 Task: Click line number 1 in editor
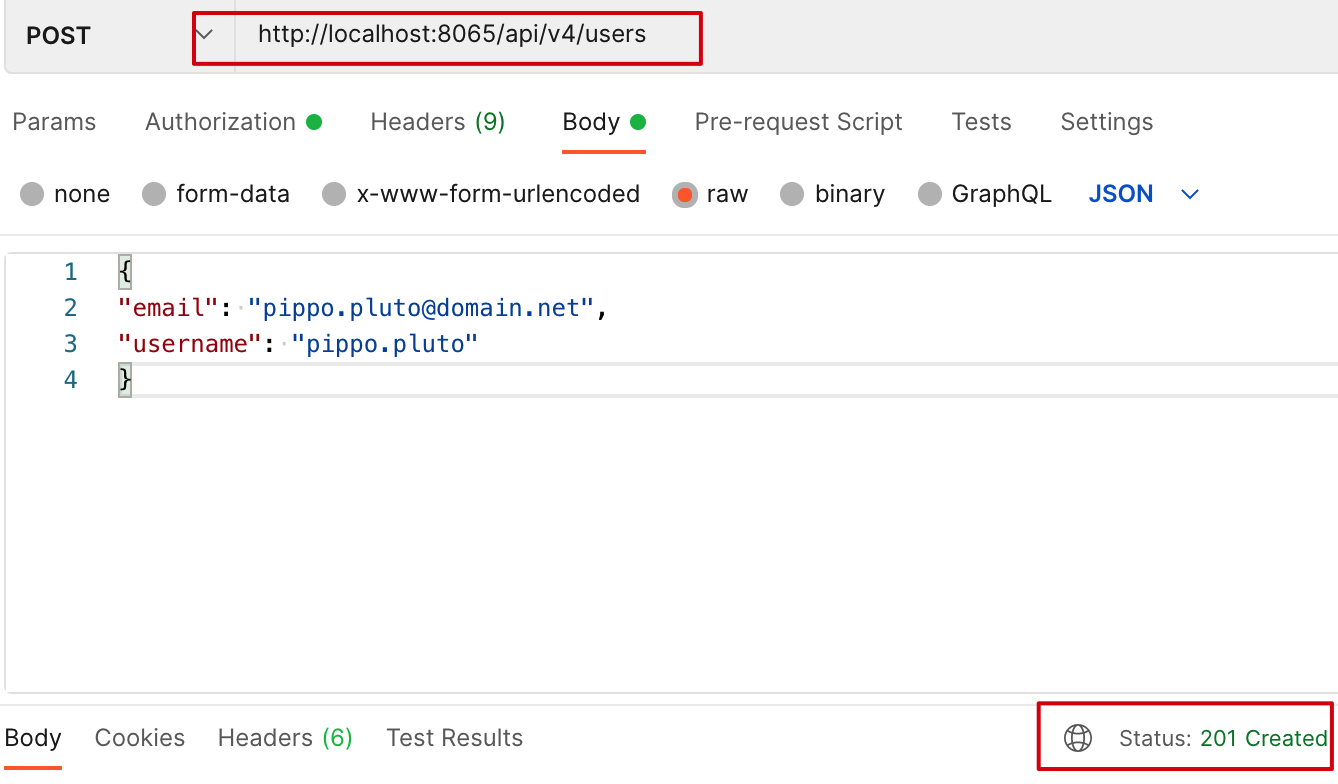70,272
